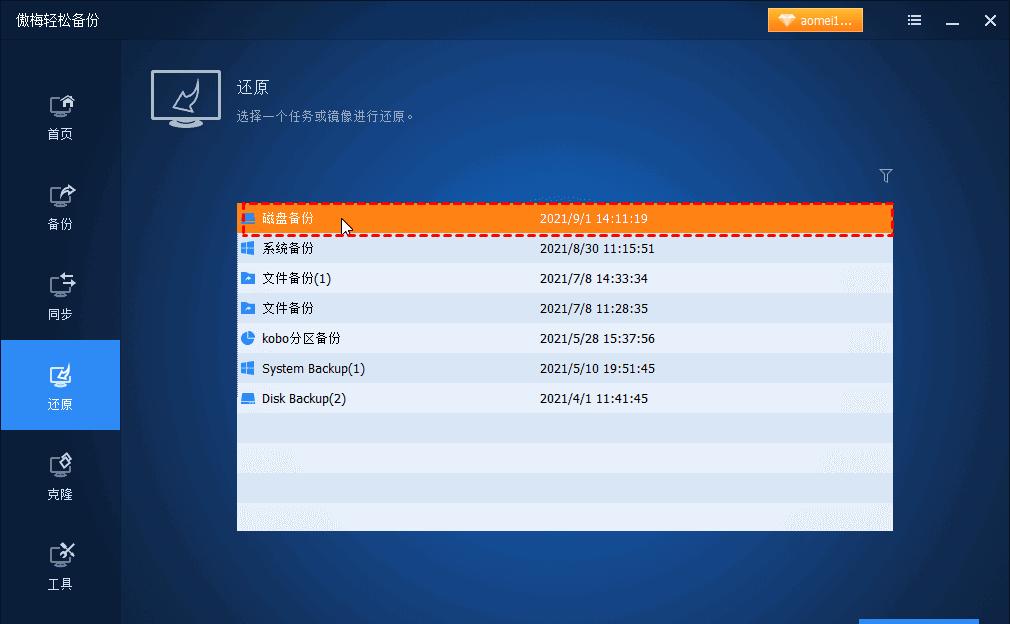Select the System Backup(1) task name
This screenshot has width=1010, height=624.
(x=313, y=368)
